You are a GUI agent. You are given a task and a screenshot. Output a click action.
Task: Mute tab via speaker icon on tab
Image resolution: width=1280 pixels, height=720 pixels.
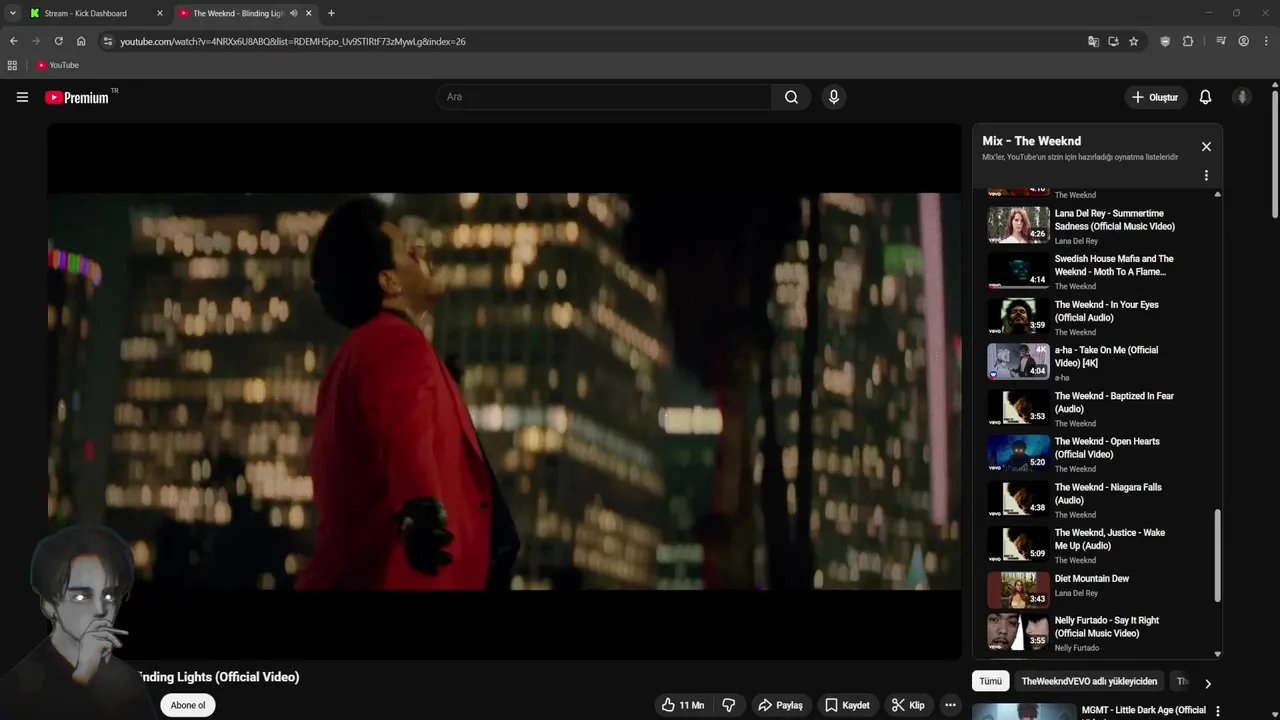coord(293,13)
